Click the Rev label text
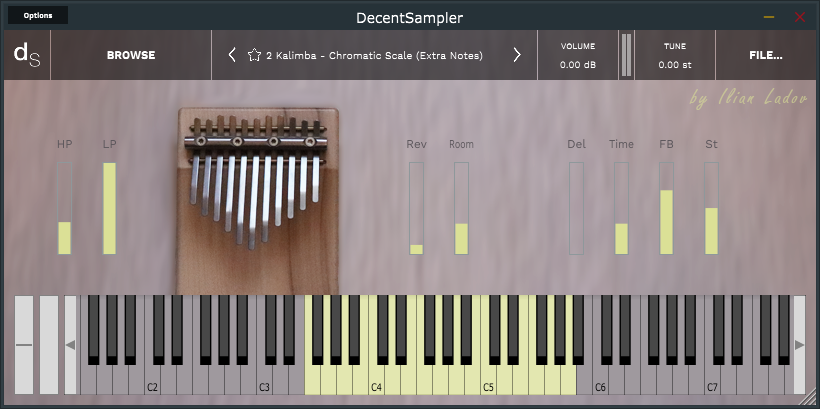This screenshot has width=820, height=409. (x=416, y=144)
